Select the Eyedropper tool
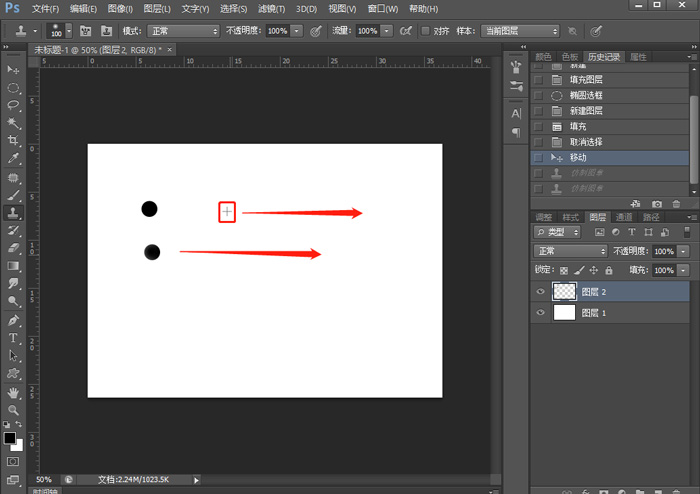 [13, 158]
